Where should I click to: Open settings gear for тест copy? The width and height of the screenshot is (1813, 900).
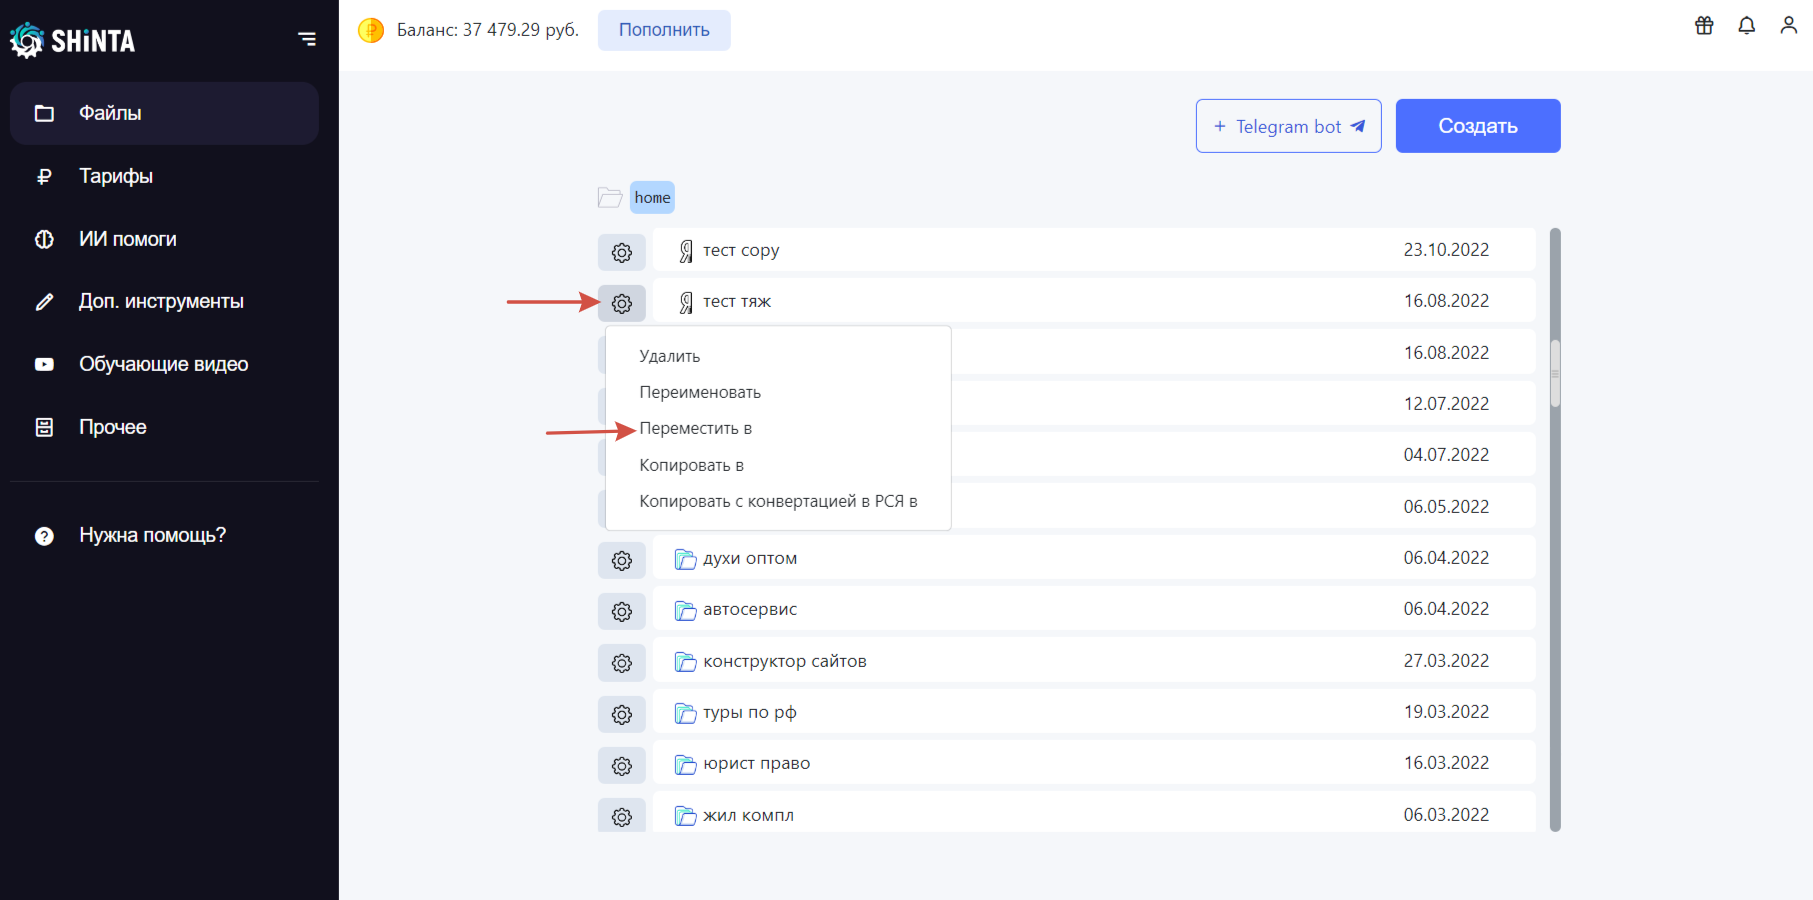622,252
